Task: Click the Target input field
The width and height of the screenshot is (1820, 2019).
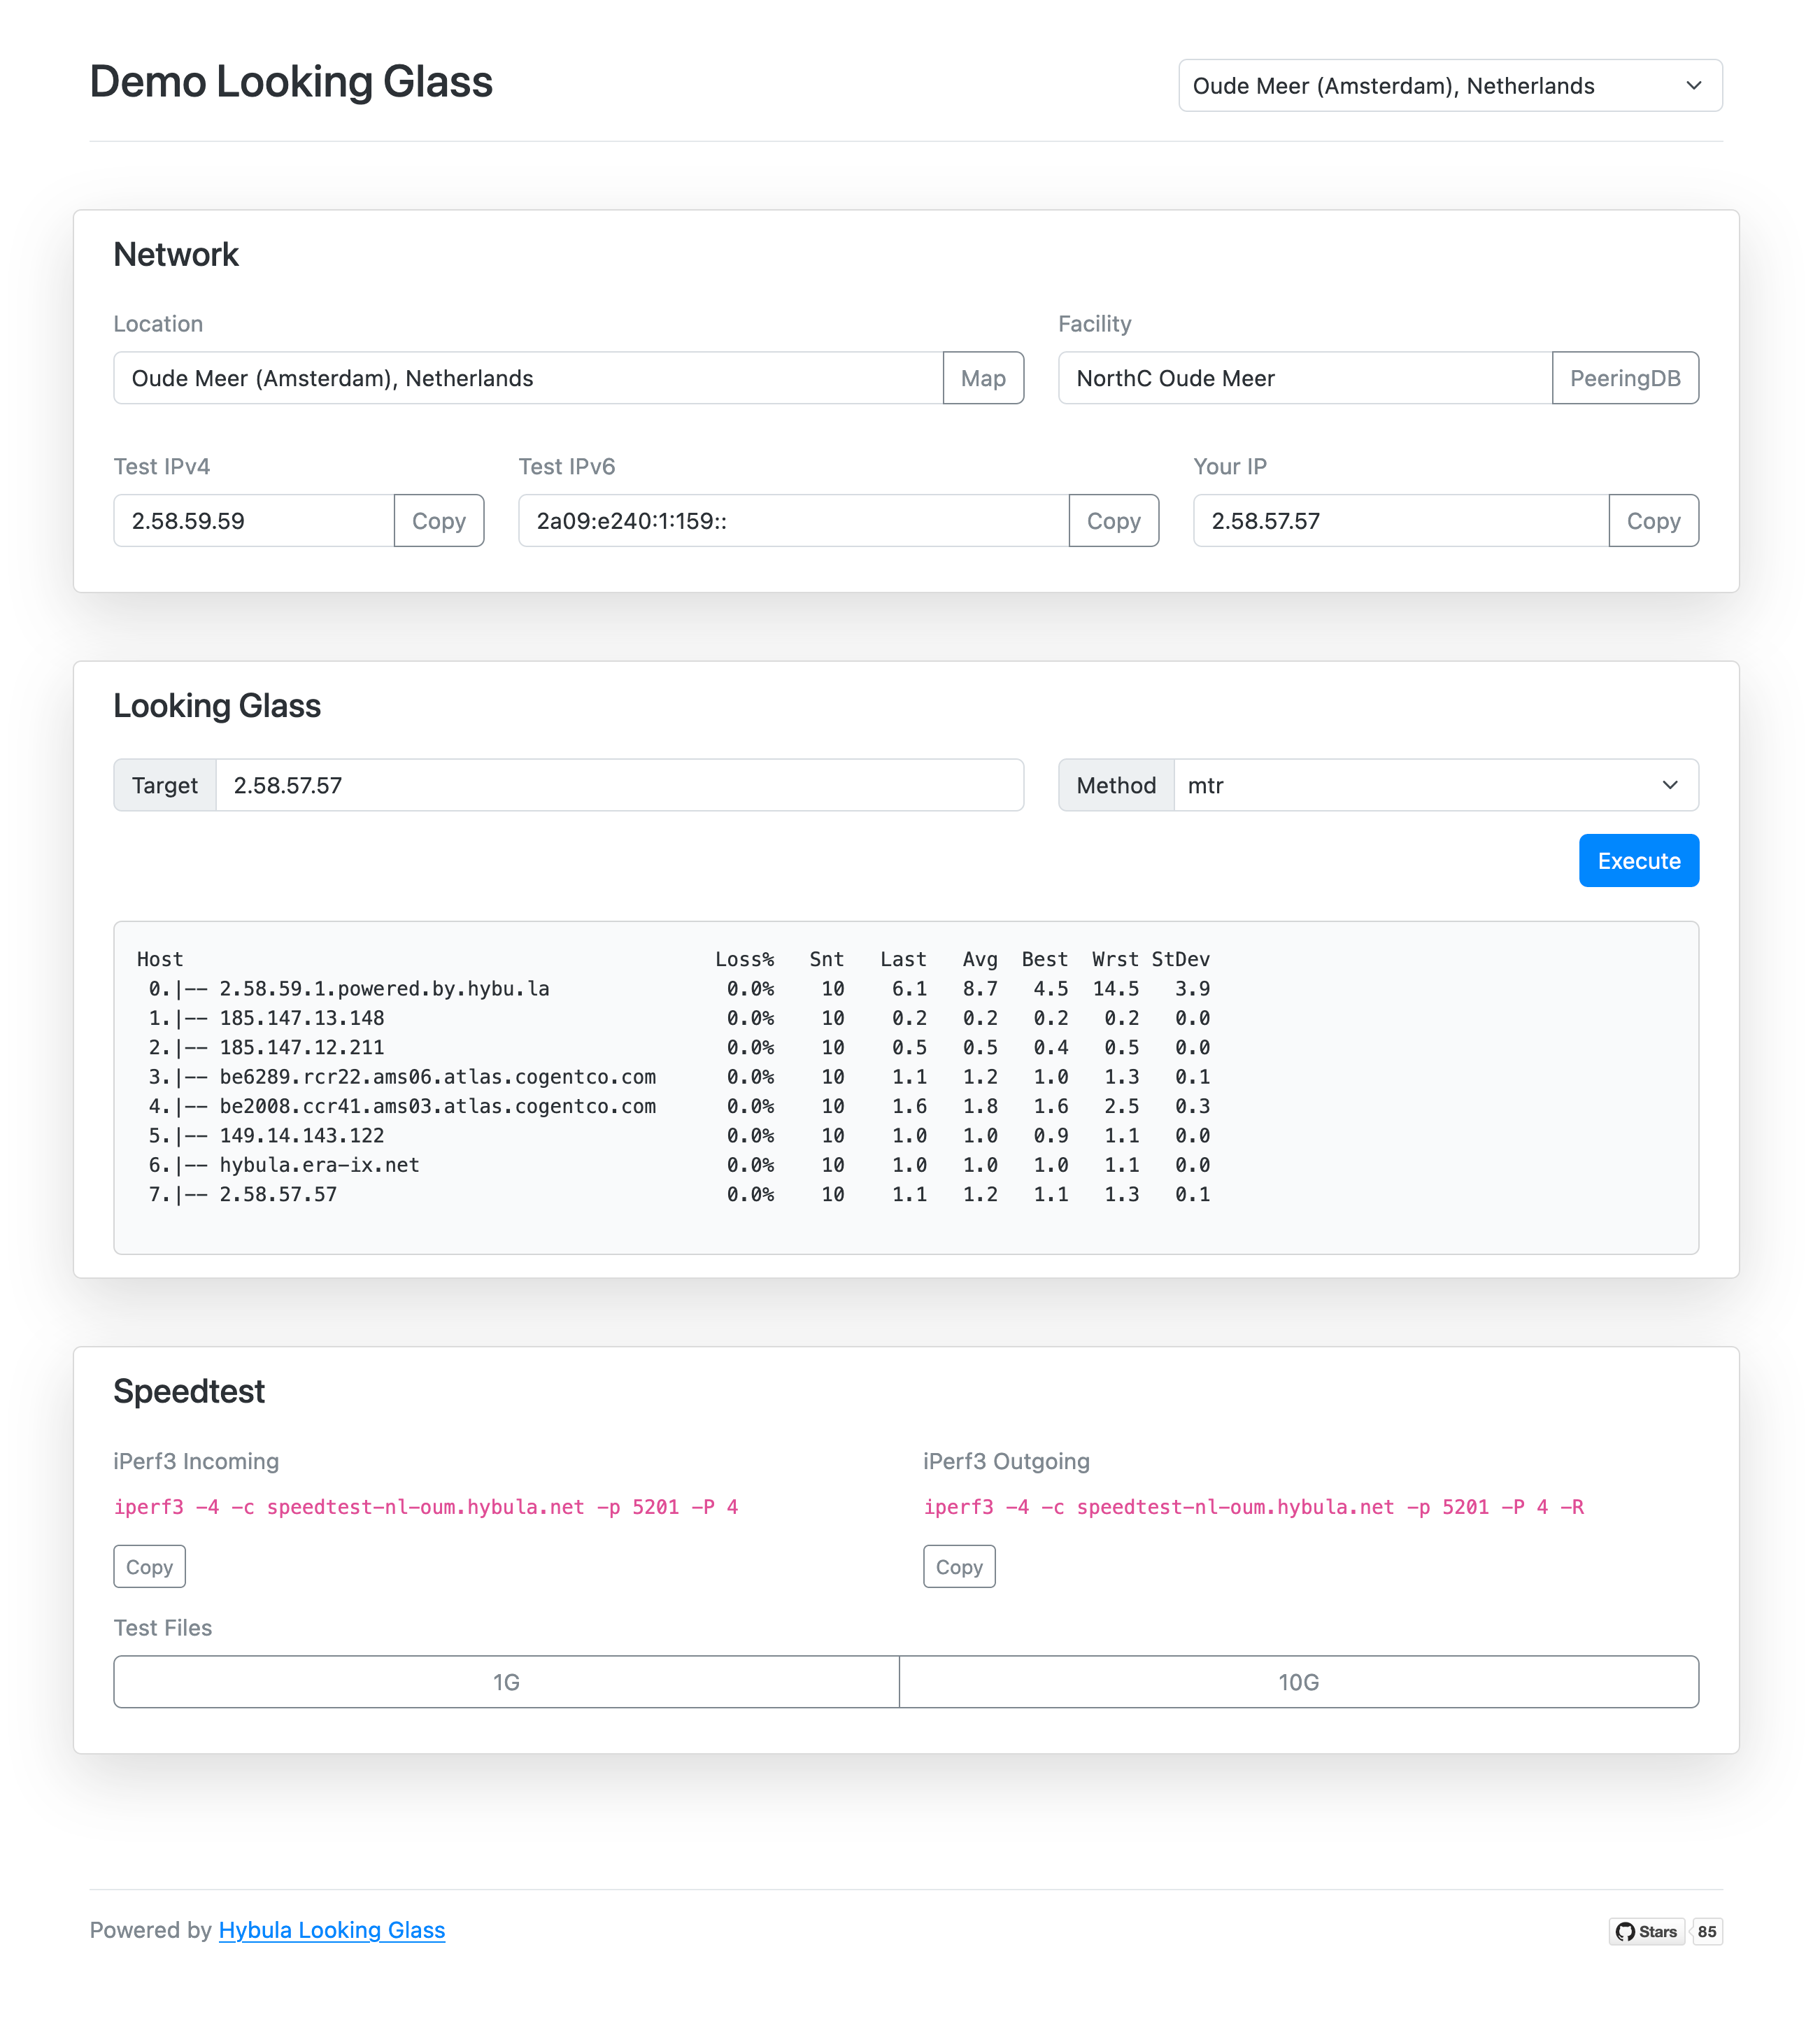Action: [619, 785]
